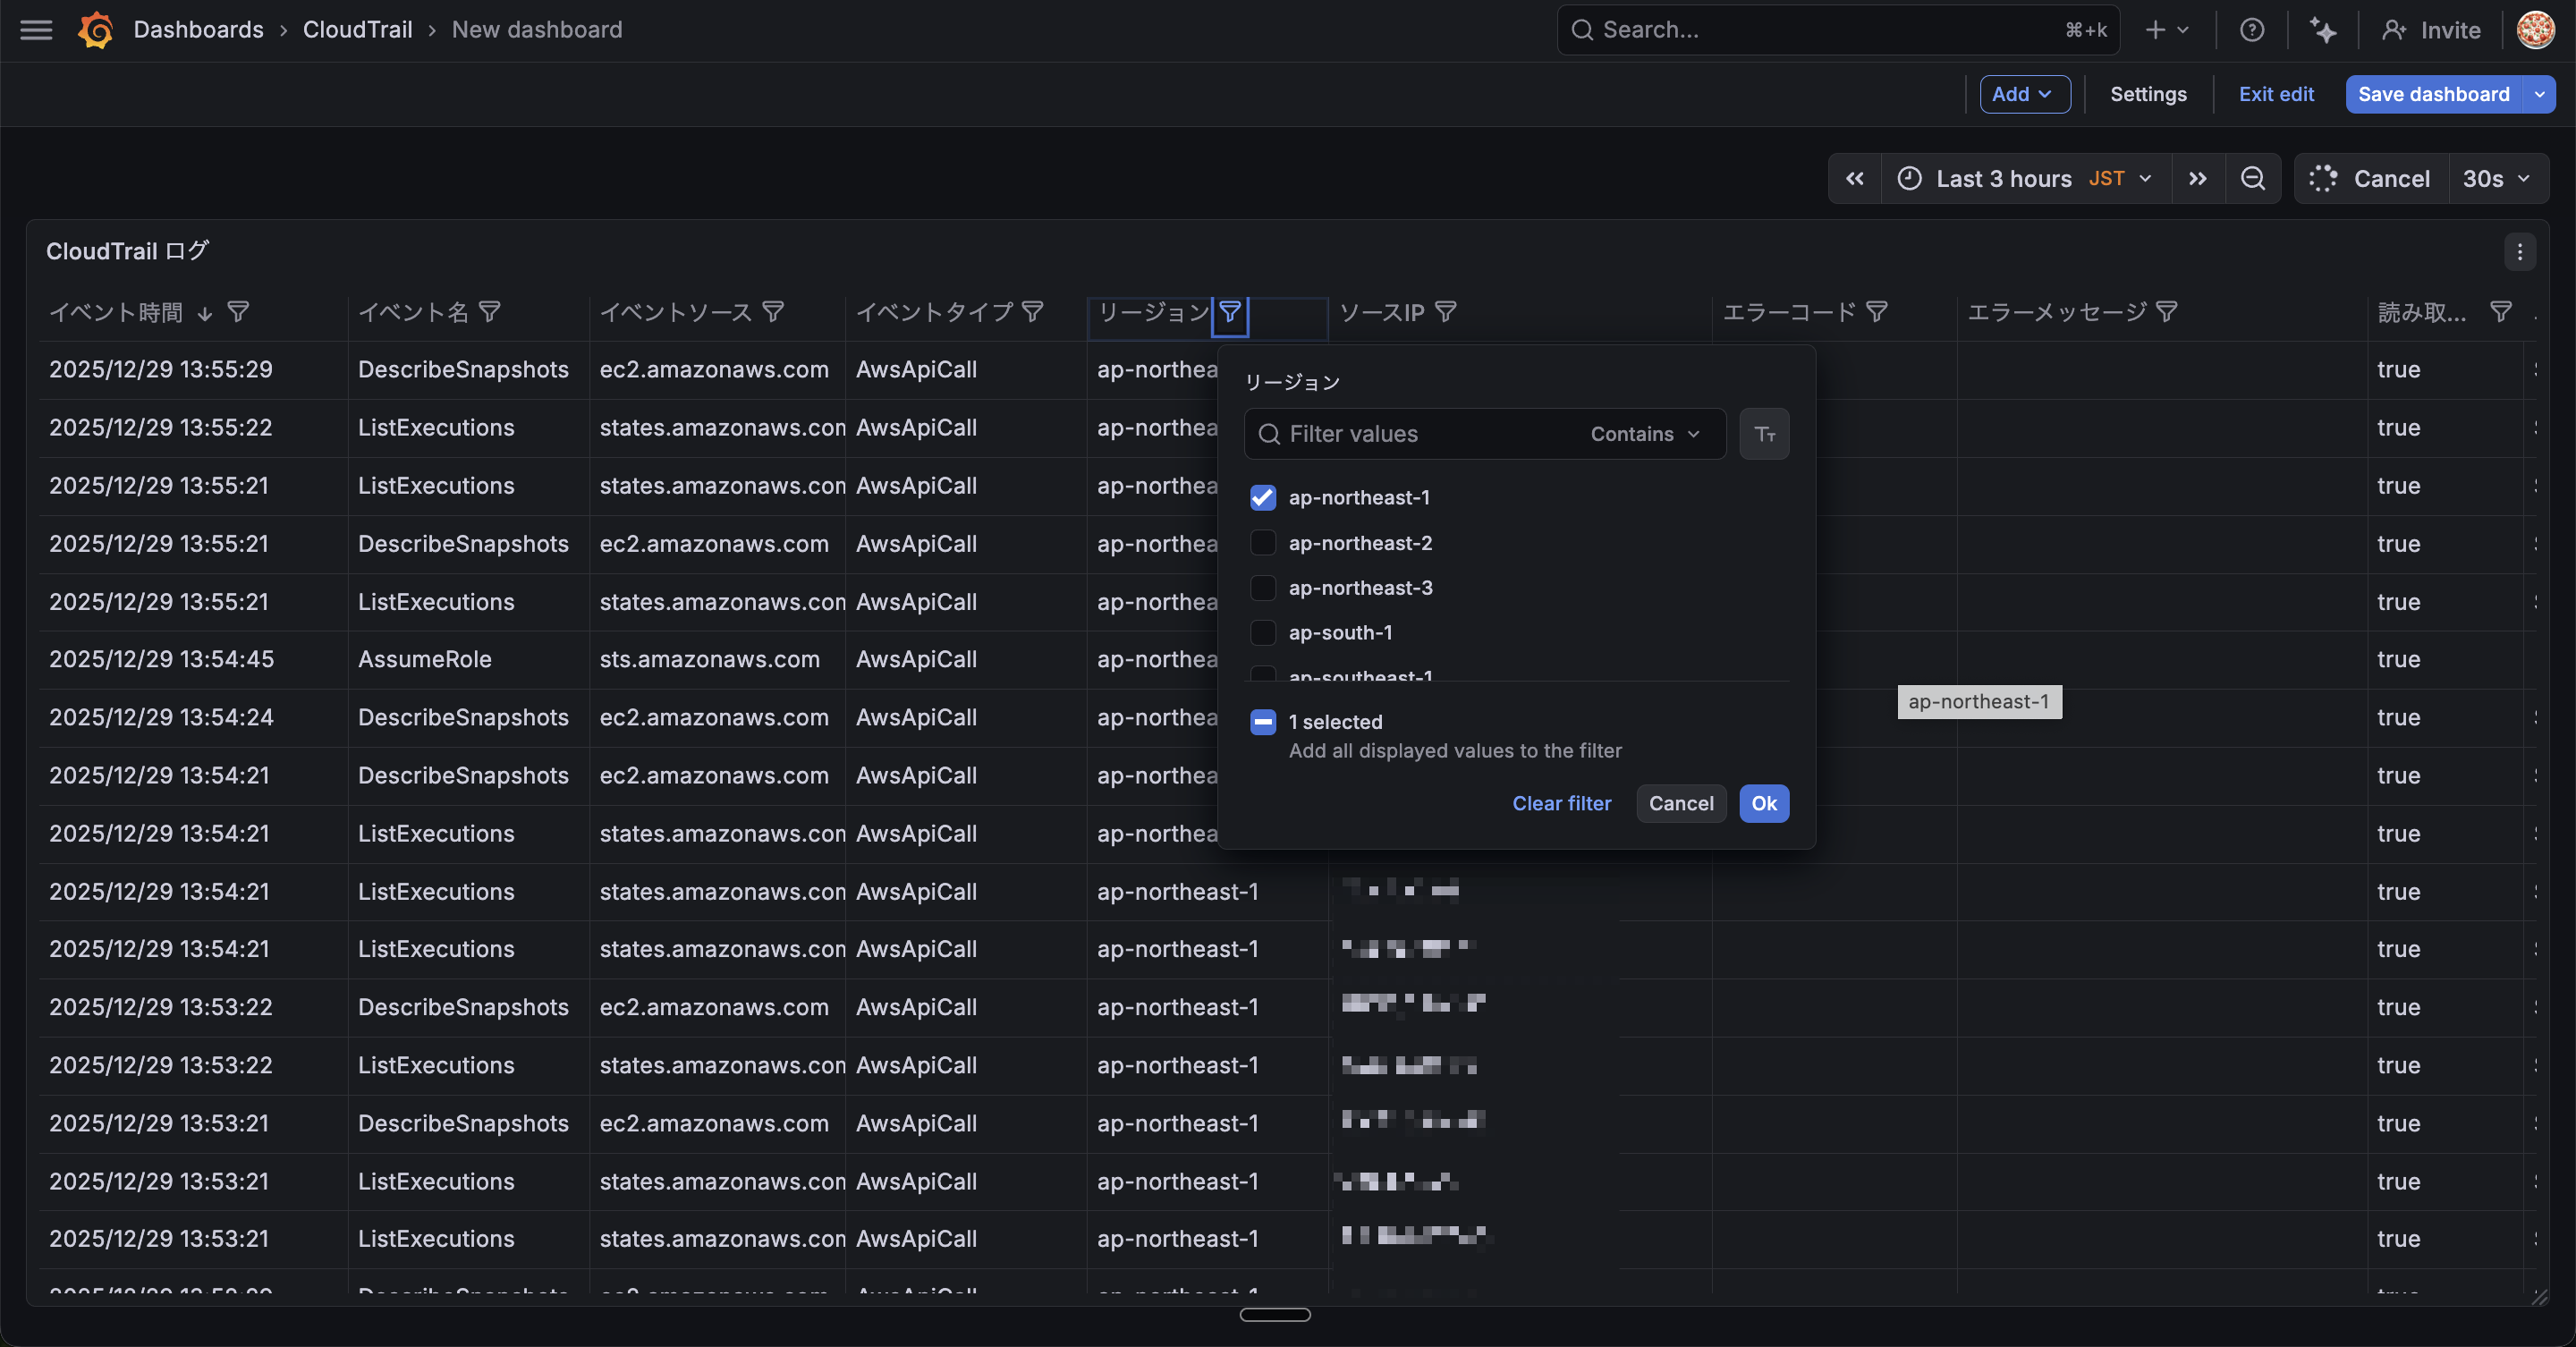Zoom out time range magnifier icon
This screenshot has width=2576, height=1347.
[x=2252, y=179]
